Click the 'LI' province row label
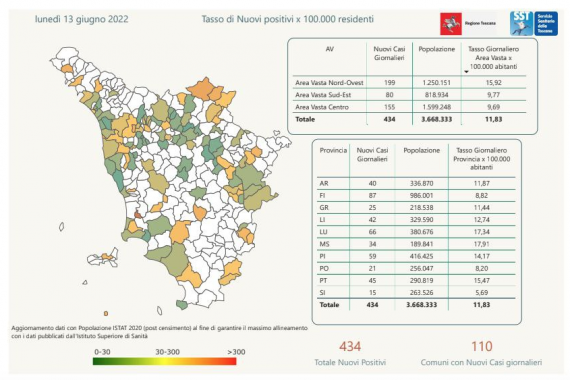Viewport: 570px width, 380px height. click(x=322, y=220)
